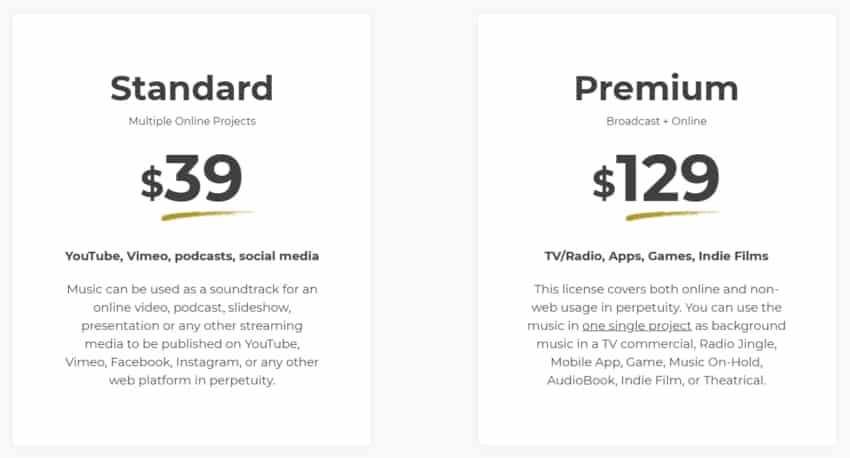Screen dimensions: 850x458
Task: Click the Premium license description paragraph
Action: click(x=656, y=334)
